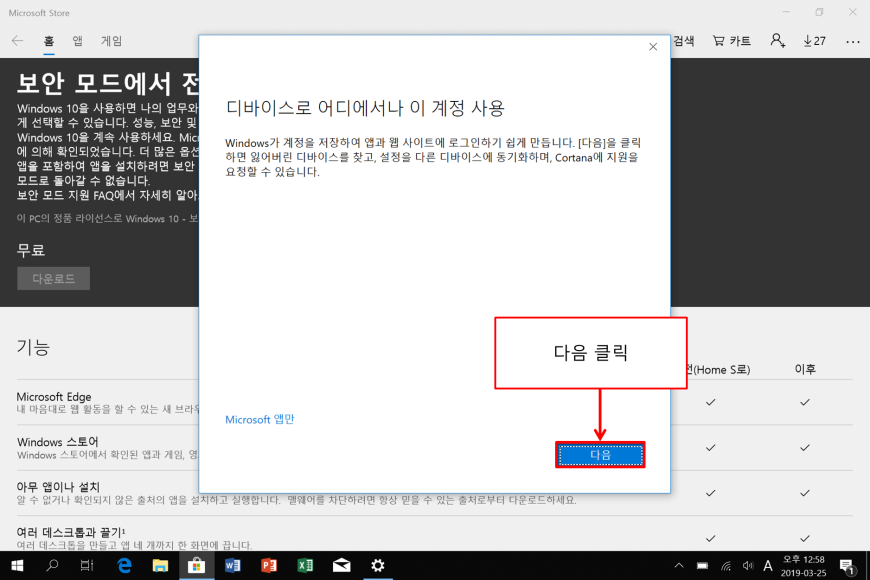This screenshot has height=580, width=870.
Task: Close the Microsoft Store window
Action: (853, 12)
